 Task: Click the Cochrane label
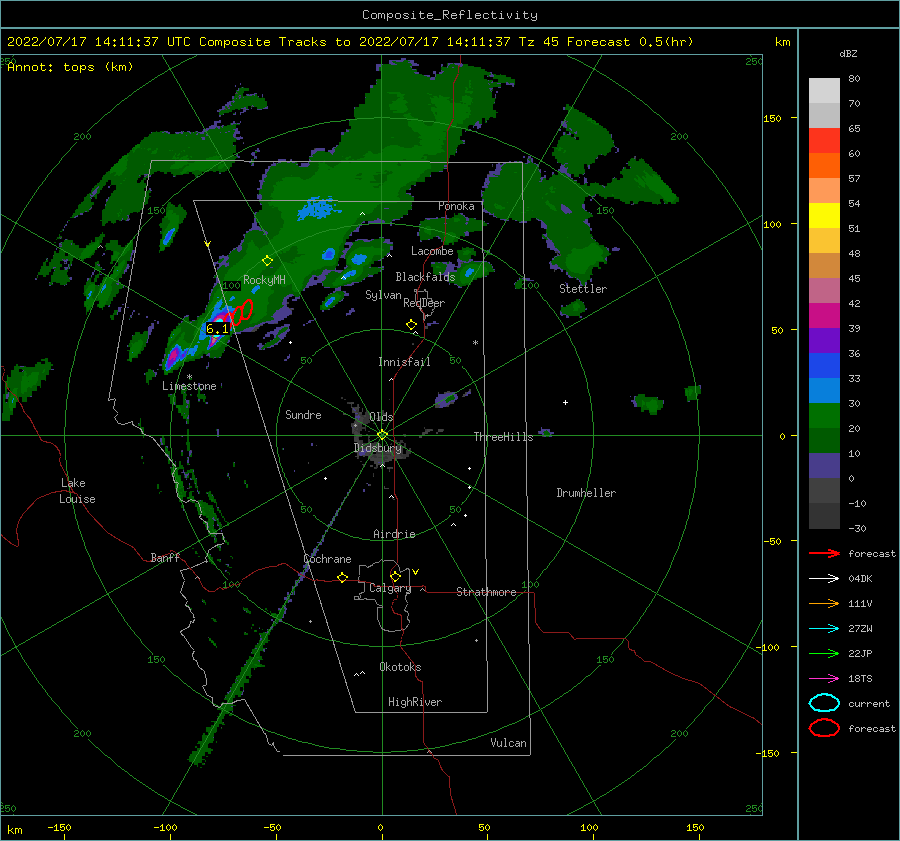click(x=327, y=559)
